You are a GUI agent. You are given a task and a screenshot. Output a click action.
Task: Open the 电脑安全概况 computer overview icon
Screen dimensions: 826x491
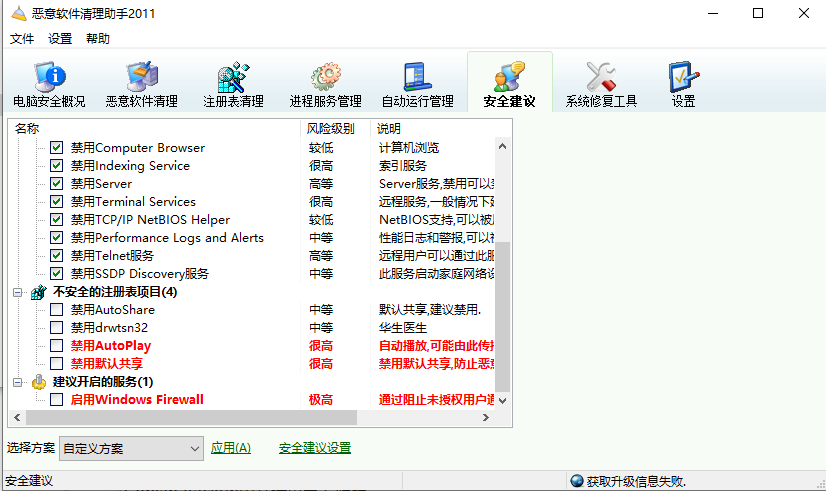click(x=49, y=77)
